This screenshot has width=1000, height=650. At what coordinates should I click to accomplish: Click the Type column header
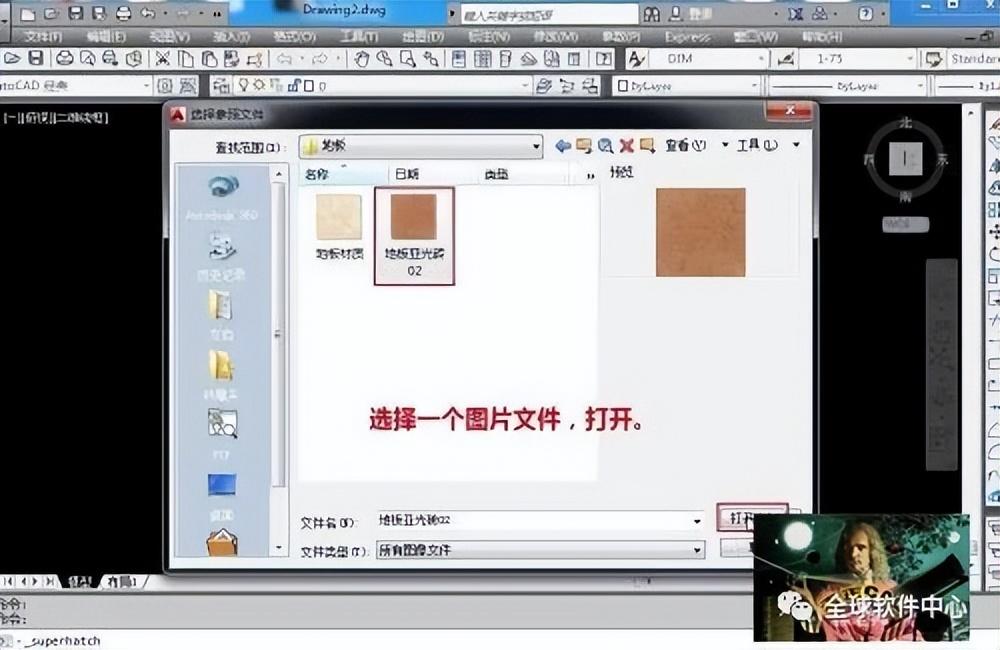(x=523, y=174)
